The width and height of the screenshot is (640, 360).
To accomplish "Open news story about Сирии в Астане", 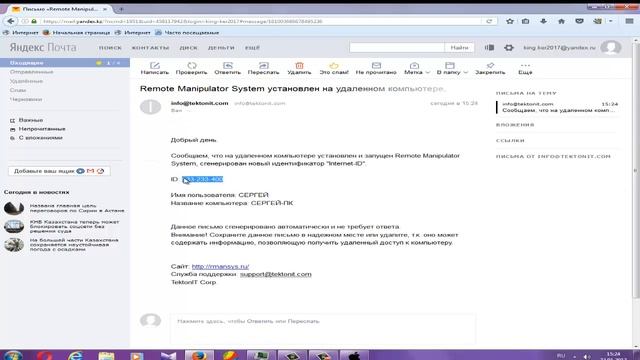I will point(77,208).
